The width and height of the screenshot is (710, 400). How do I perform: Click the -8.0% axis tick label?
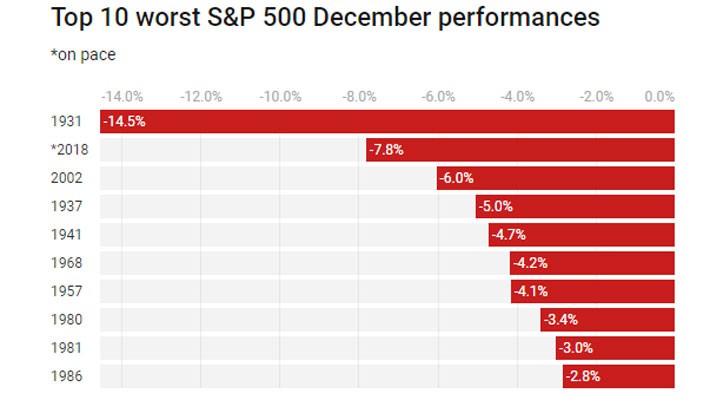coord(359,97)
